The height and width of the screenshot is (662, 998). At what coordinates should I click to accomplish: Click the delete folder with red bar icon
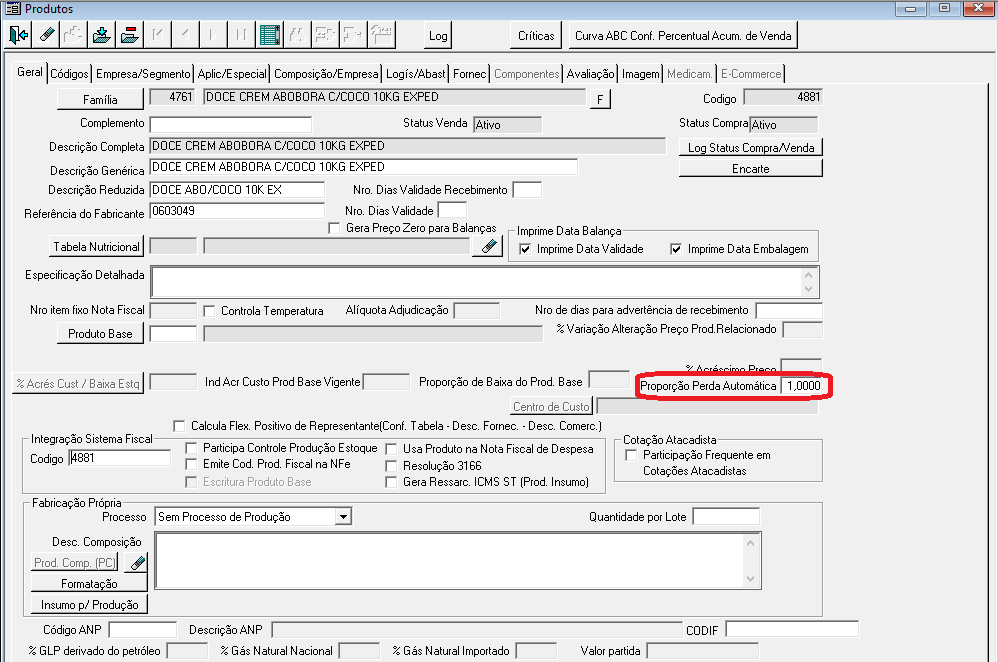130,35
